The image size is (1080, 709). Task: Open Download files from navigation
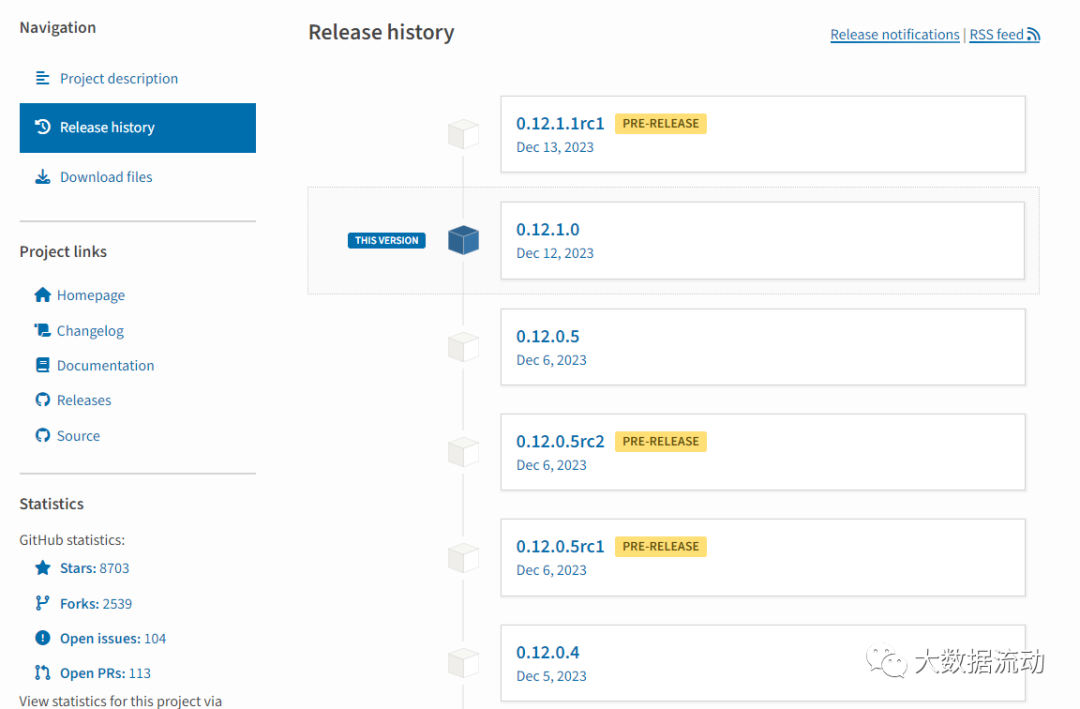[x=103, y=176]
